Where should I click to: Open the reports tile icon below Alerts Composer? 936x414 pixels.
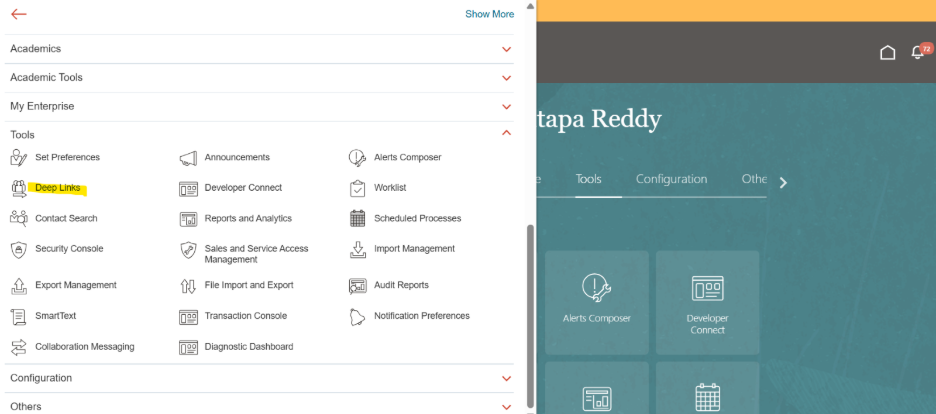(x=596, y=398)
